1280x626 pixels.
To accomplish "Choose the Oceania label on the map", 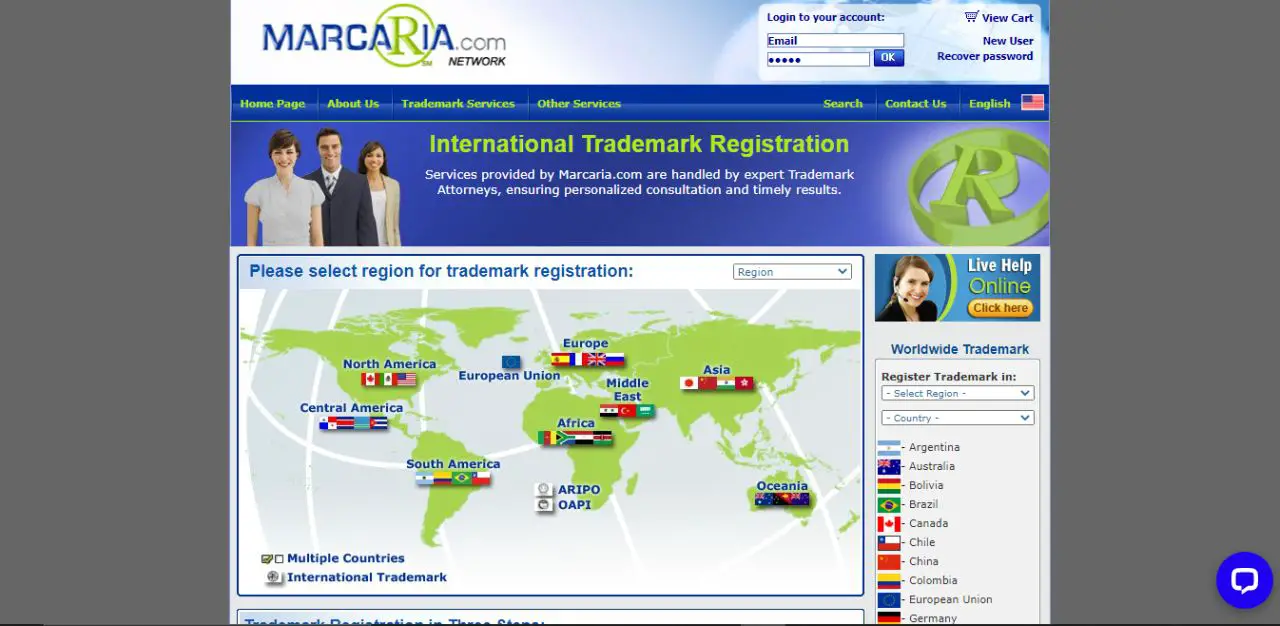I will 782,486.
